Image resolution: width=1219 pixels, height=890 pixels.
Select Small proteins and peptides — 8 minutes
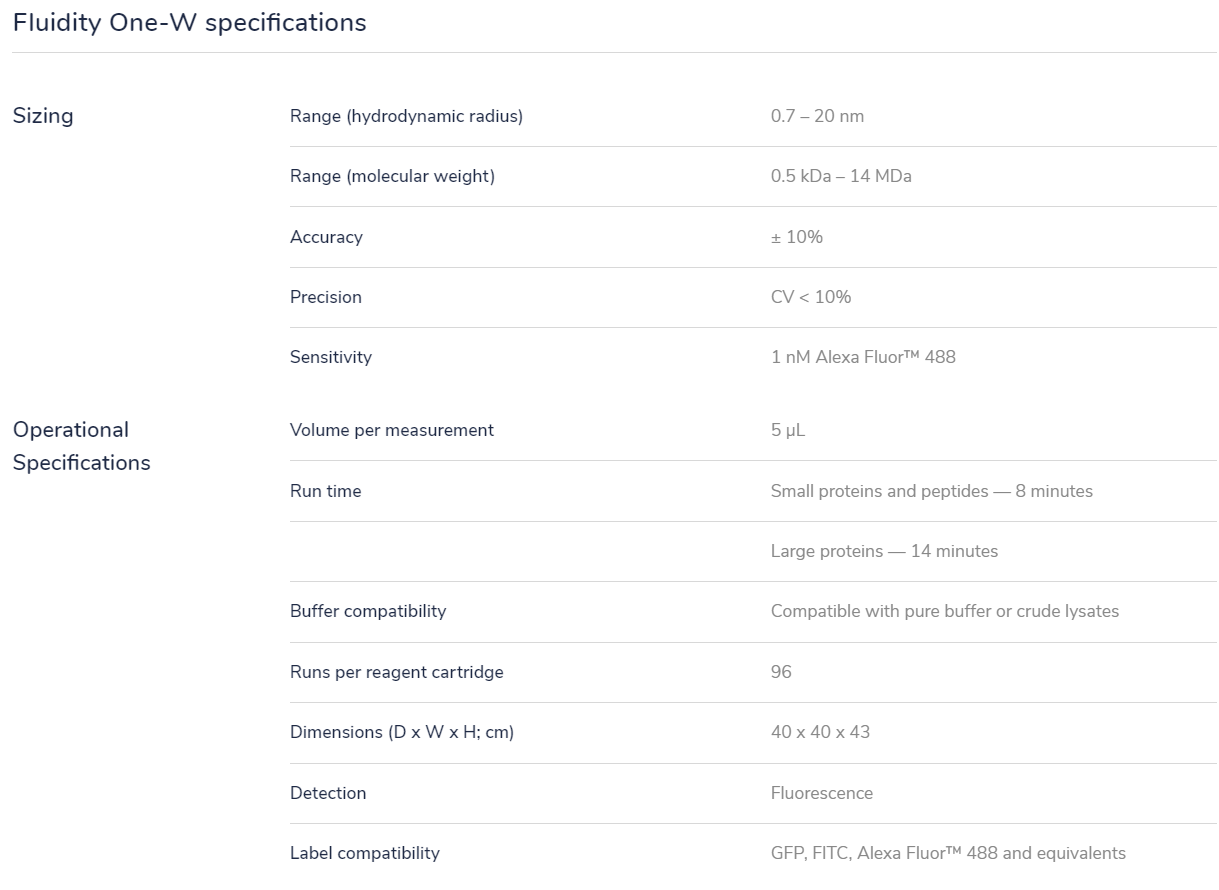click(x=931, y=491)
